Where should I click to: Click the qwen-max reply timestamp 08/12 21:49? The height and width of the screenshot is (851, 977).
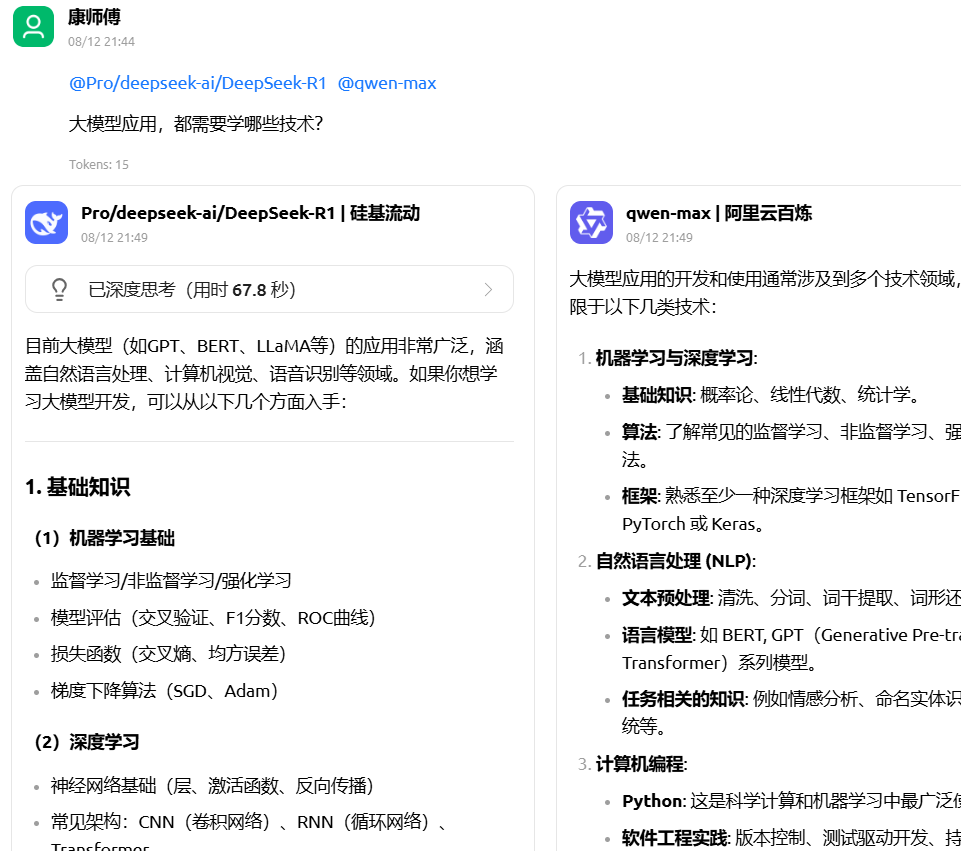pyautogui.click(x=659, y=237)
